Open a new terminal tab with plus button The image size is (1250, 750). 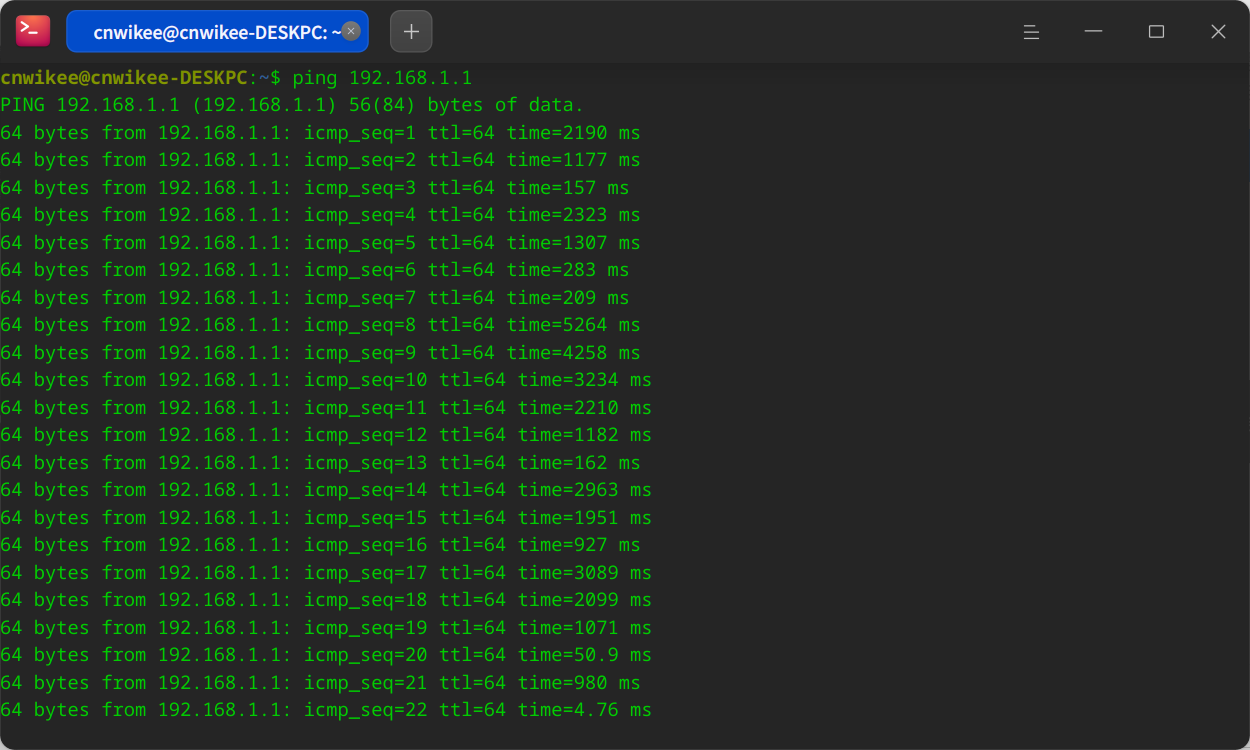click(x=411, y=31)
